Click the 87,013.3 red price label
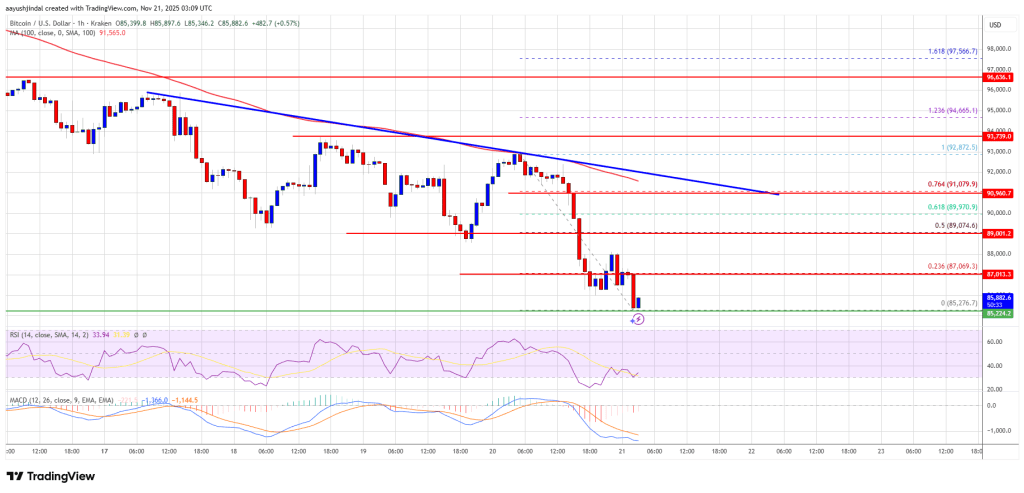Screen dimensions: 1024x493 [x=1001, y=273]
